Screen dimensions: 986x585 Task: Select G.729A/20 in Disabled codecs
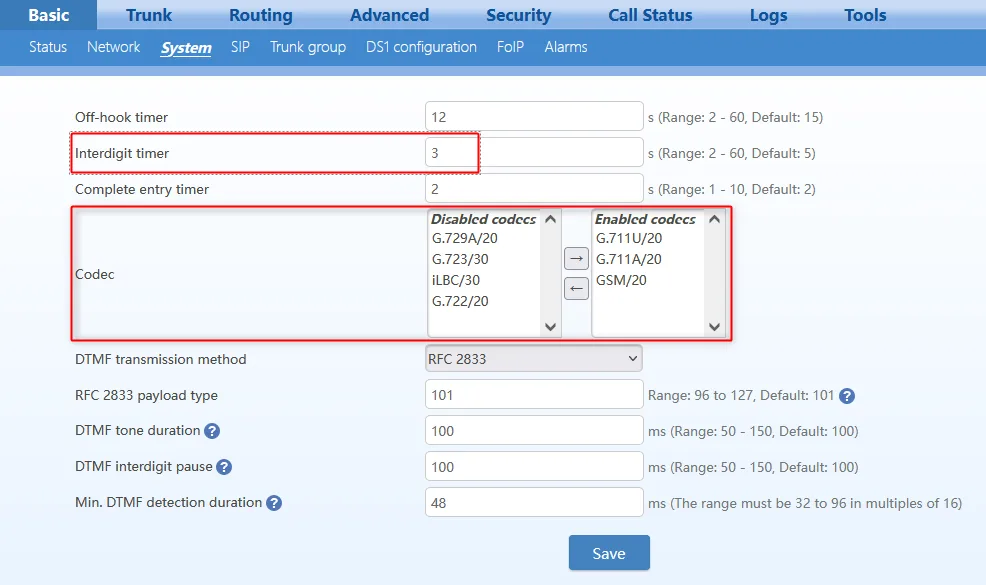(465, 238)
